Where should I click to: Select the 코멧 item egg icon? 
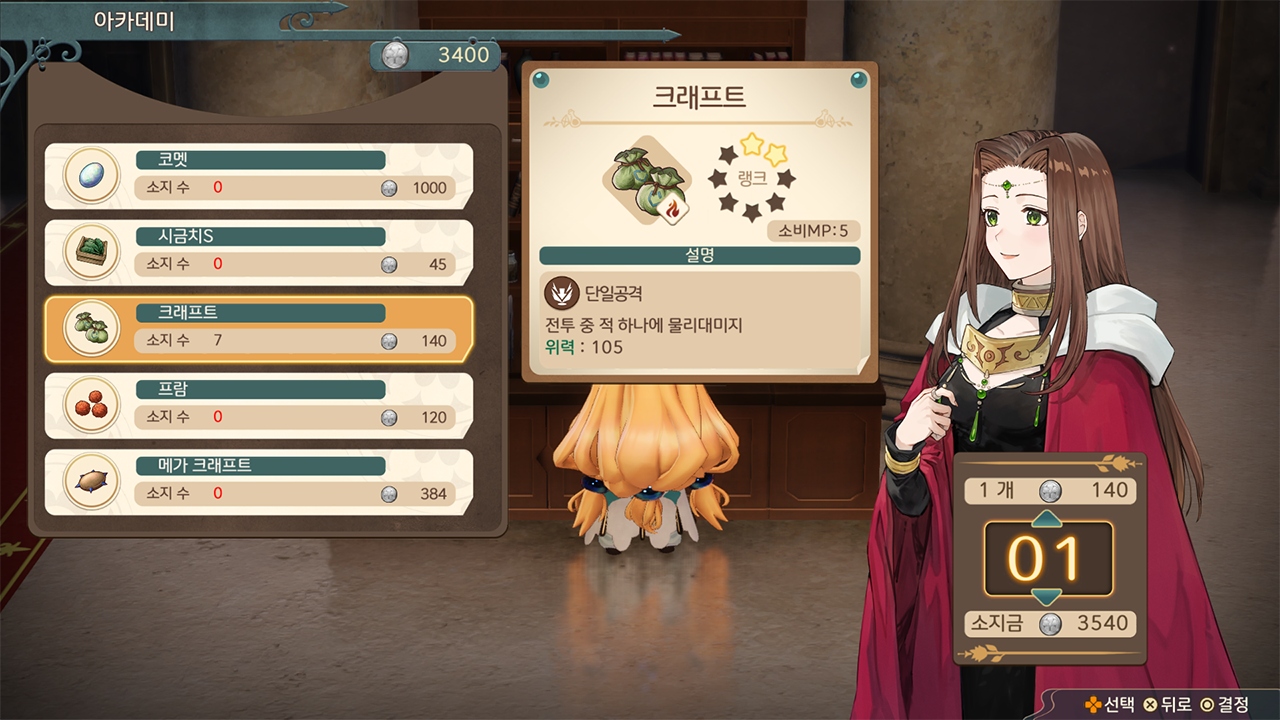pyautogui.click(x=92, y=176)
